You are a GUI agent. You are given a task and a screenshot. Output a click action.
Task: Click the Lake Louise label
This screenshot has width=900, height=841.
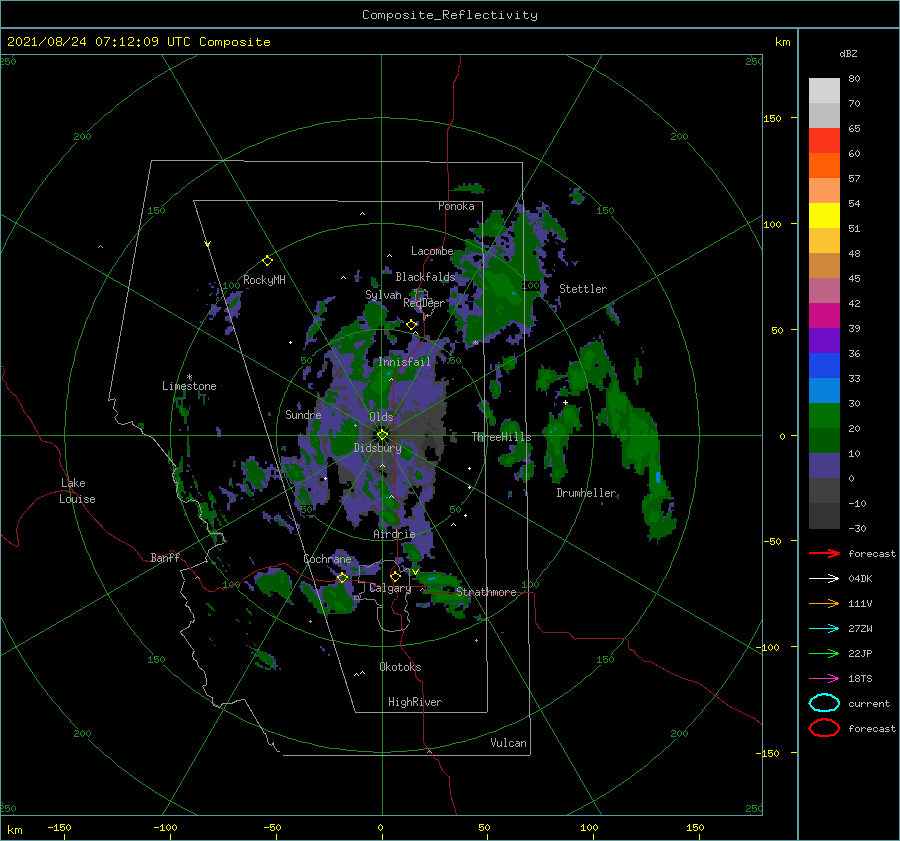pos(78,491)
